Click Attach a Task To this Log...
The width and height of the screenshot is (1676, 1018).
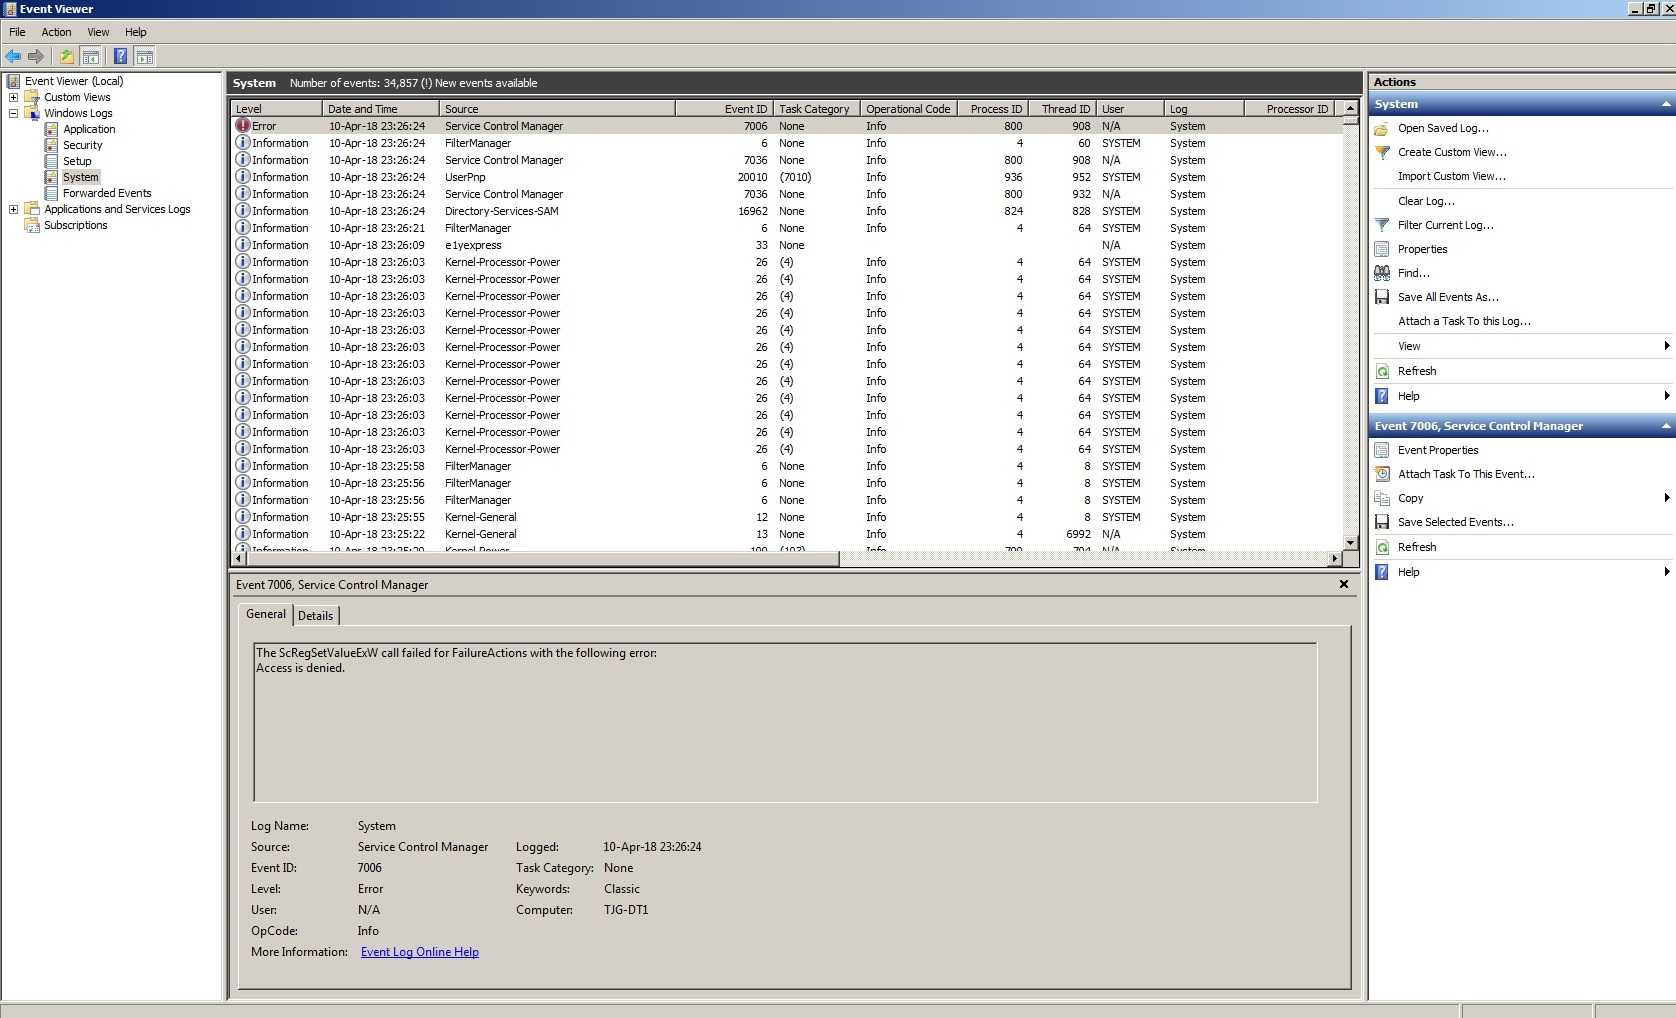(x=1464, y=321)
